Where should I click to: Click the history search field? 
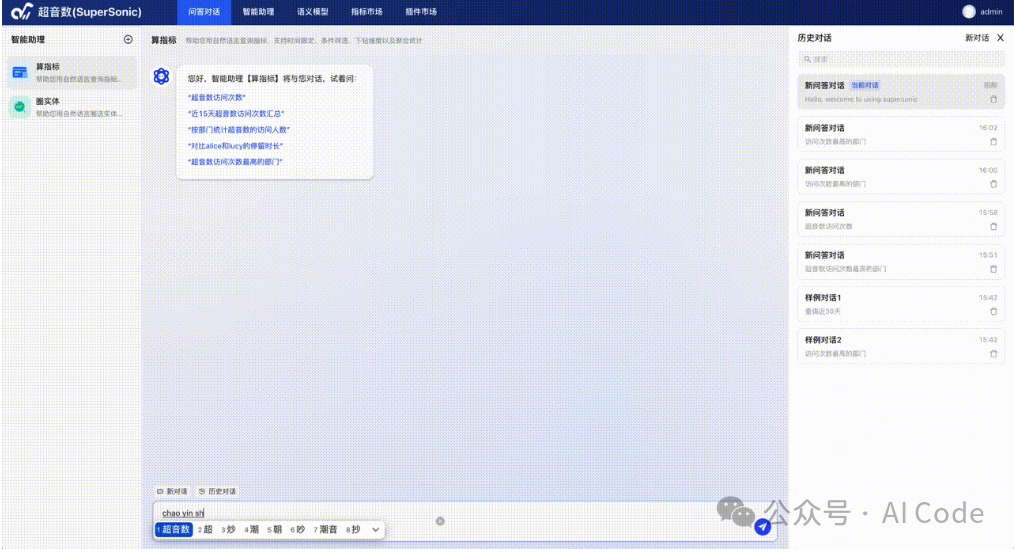pos(901,59)
